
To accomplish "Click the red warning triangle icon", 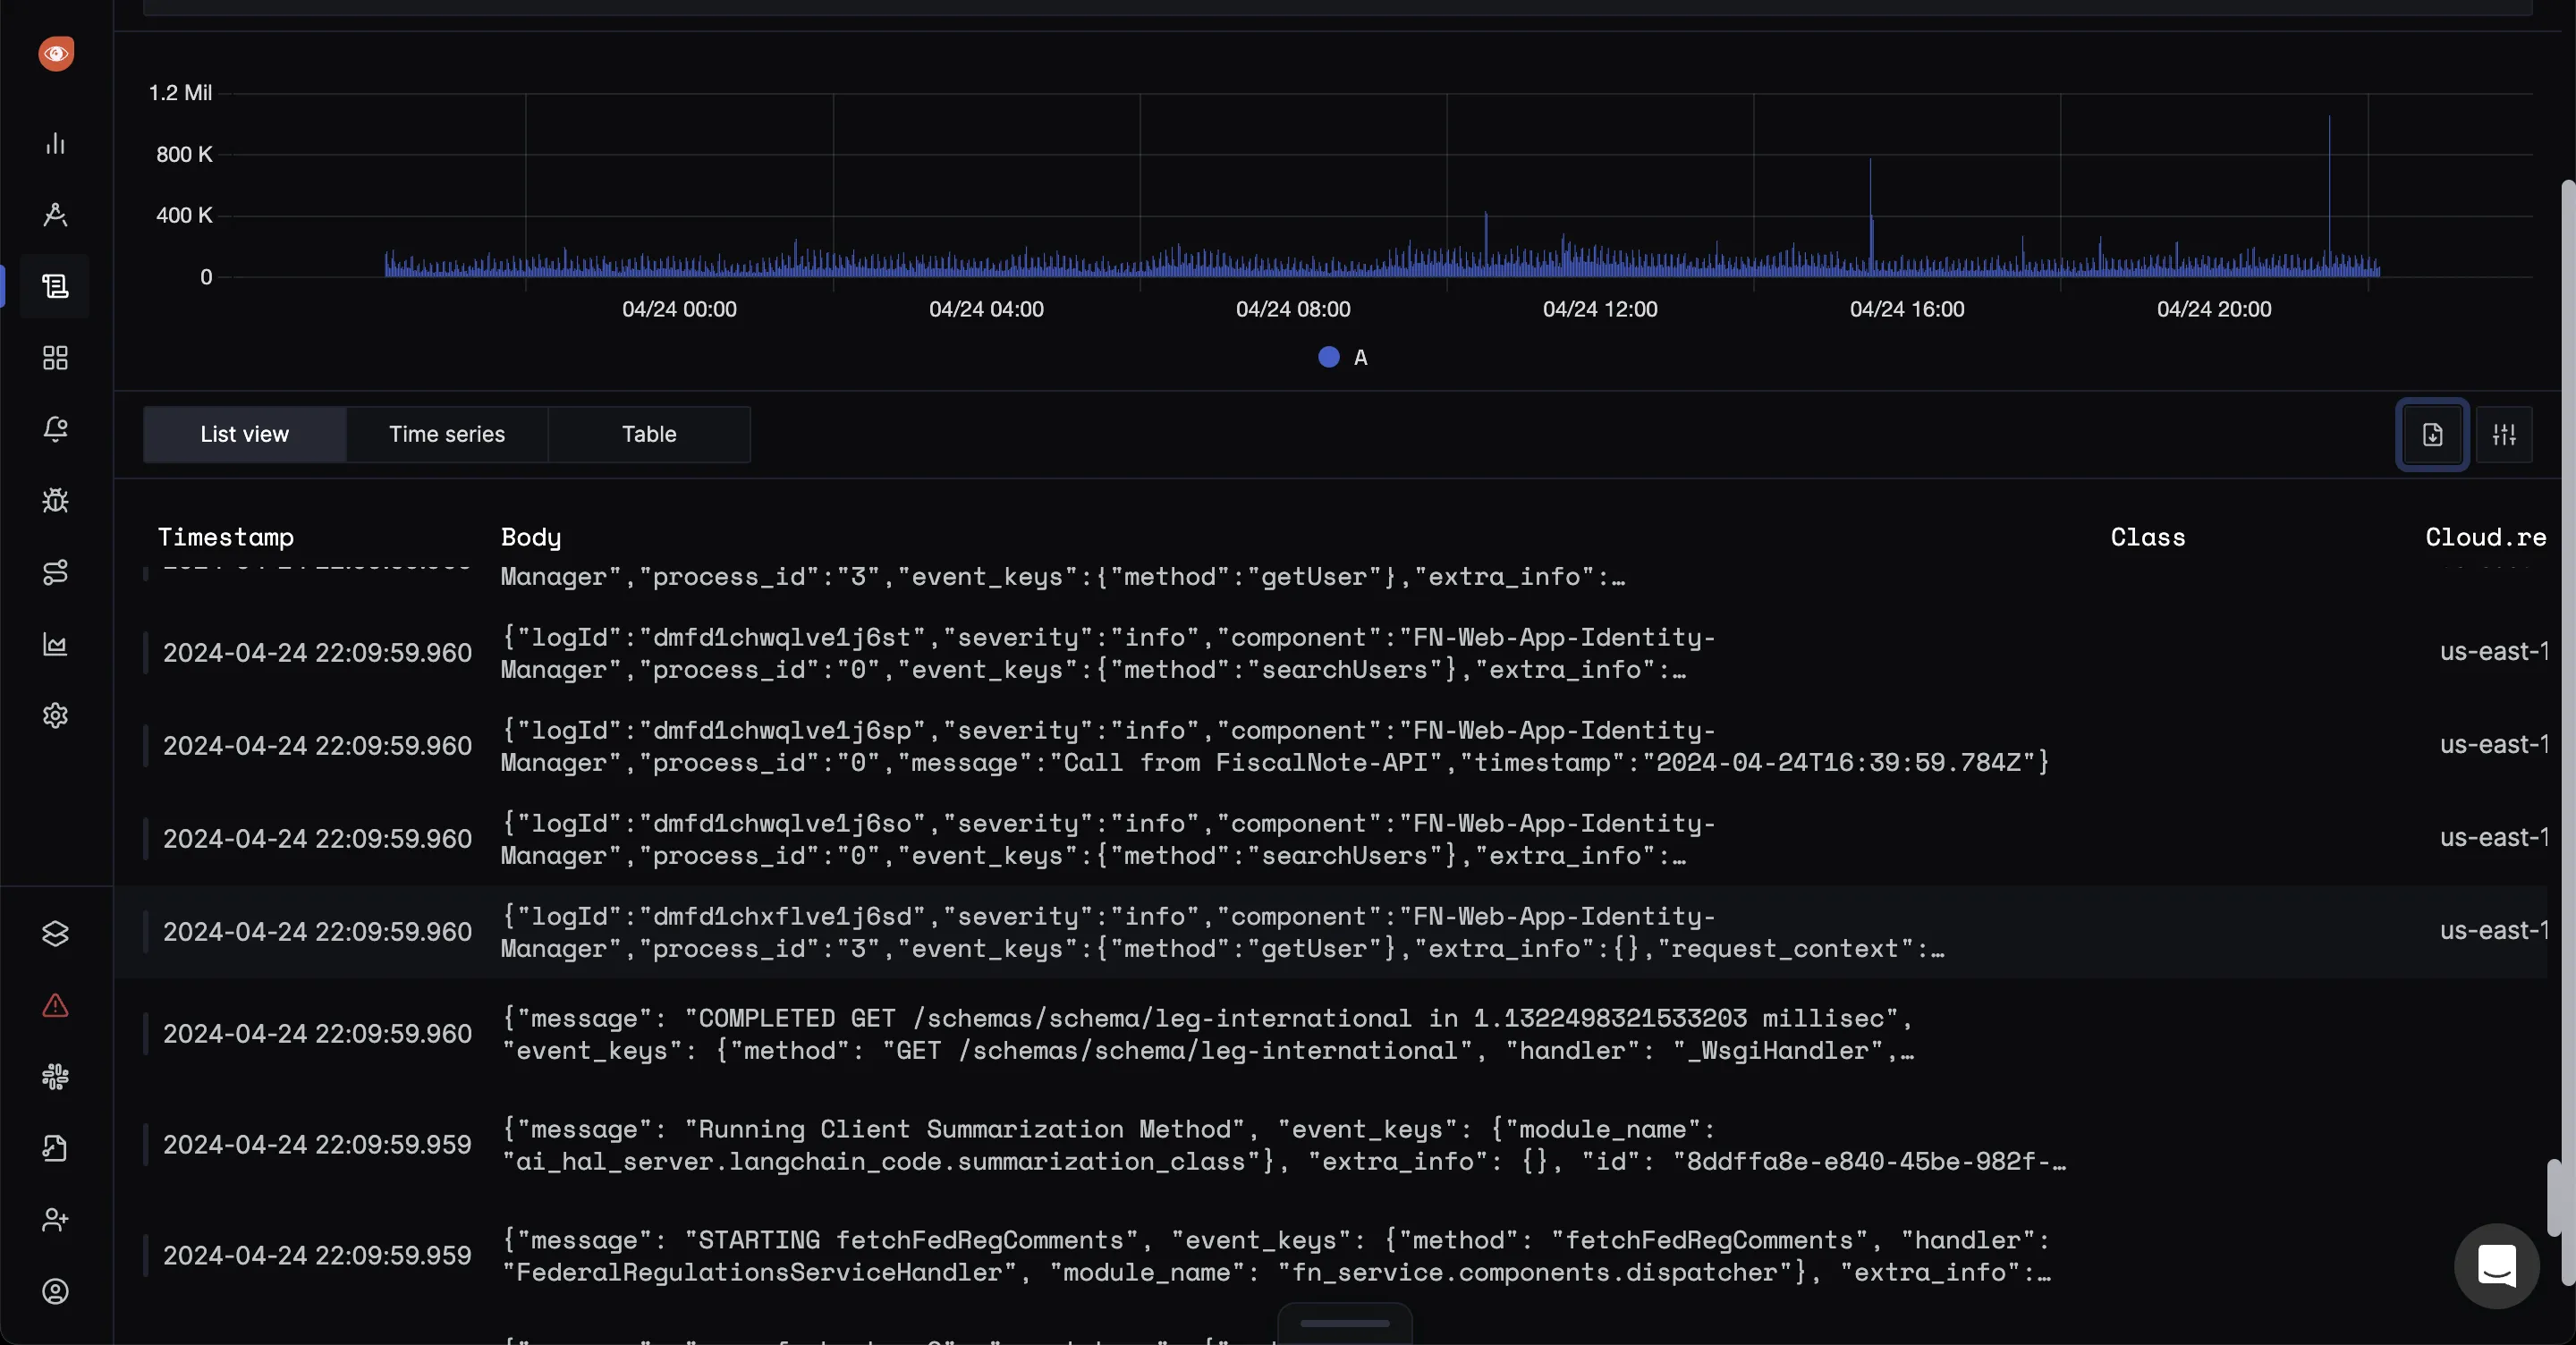I will [55, 1005].
